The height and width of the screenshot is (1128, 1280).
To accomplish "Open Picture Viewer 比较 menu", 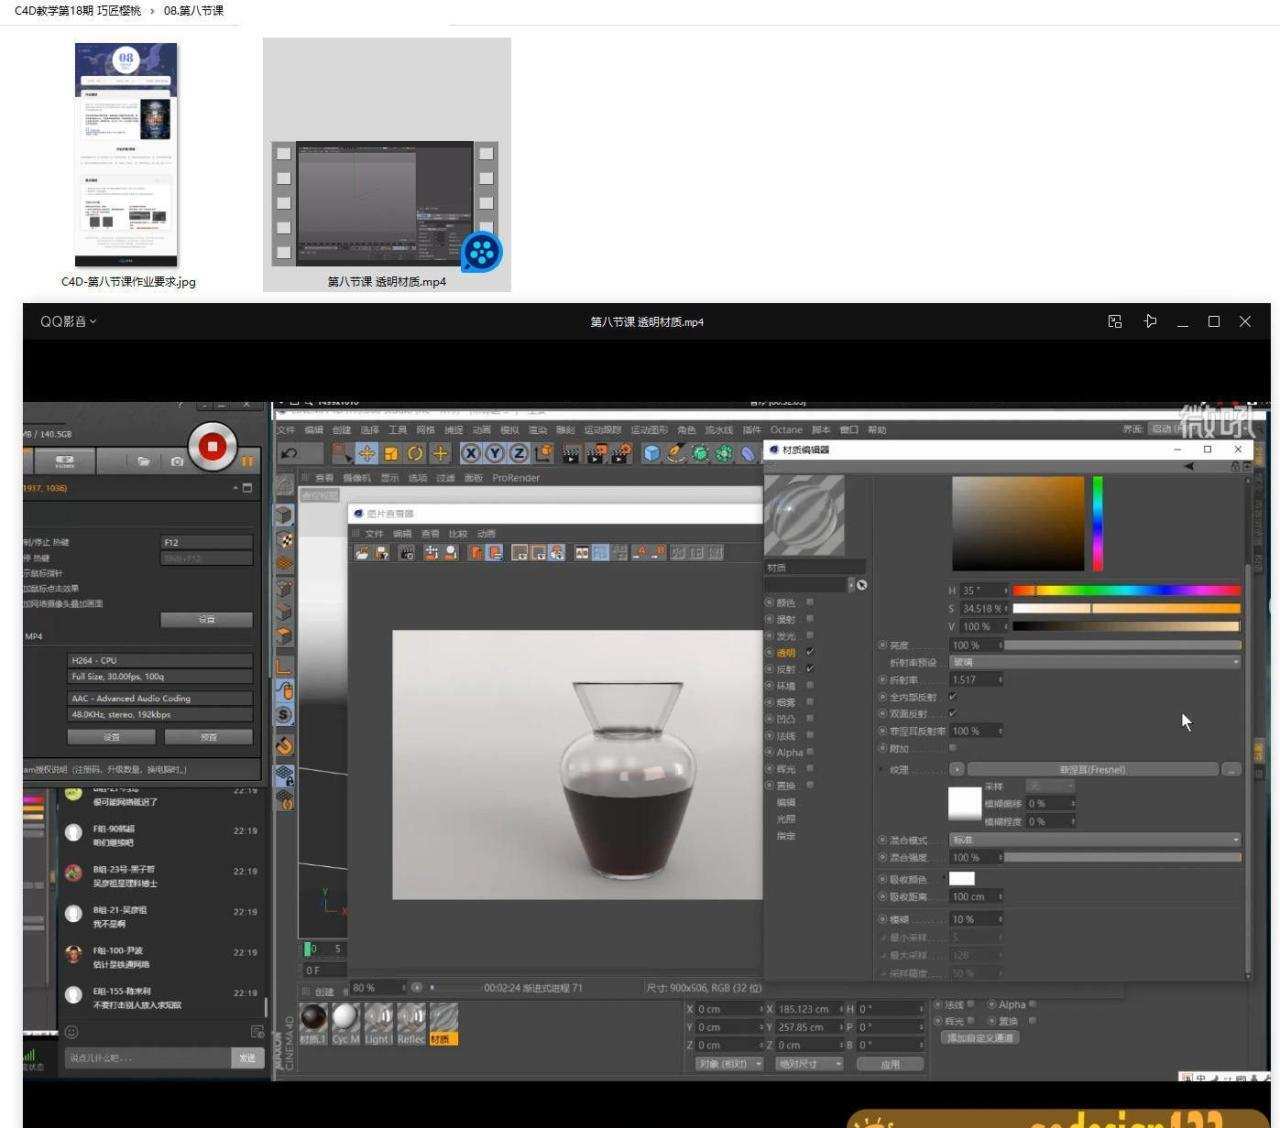I will click(458, 534).
